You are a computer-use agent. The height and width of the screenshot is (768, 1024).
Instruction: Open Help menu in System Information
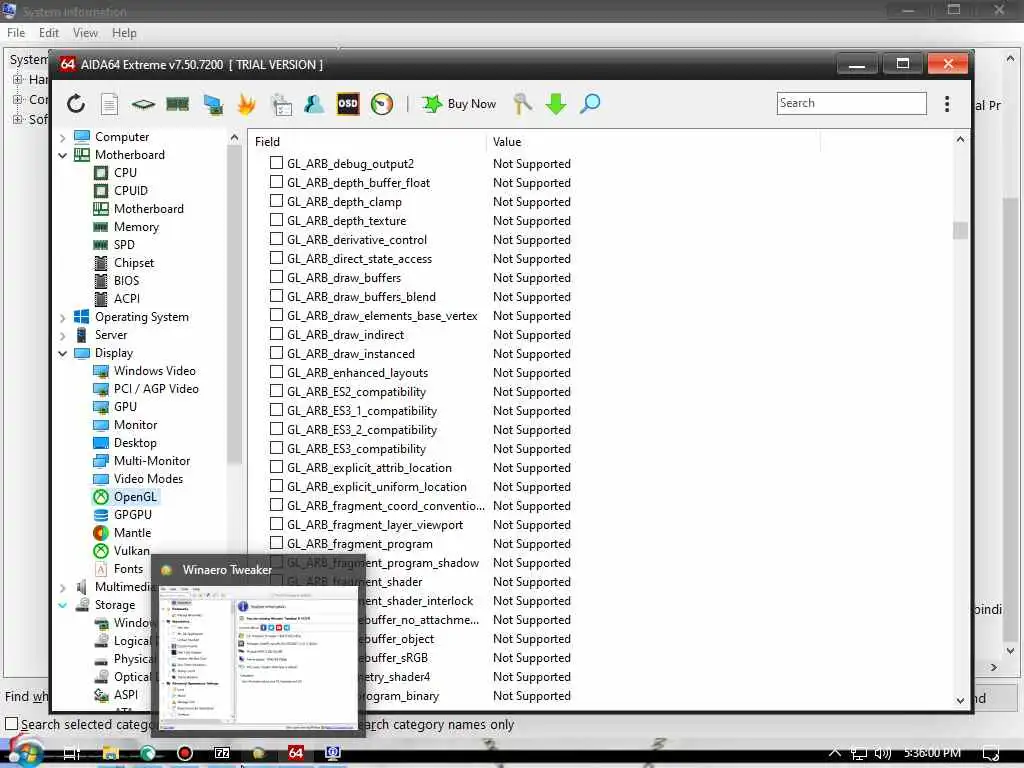coord(124,33)
